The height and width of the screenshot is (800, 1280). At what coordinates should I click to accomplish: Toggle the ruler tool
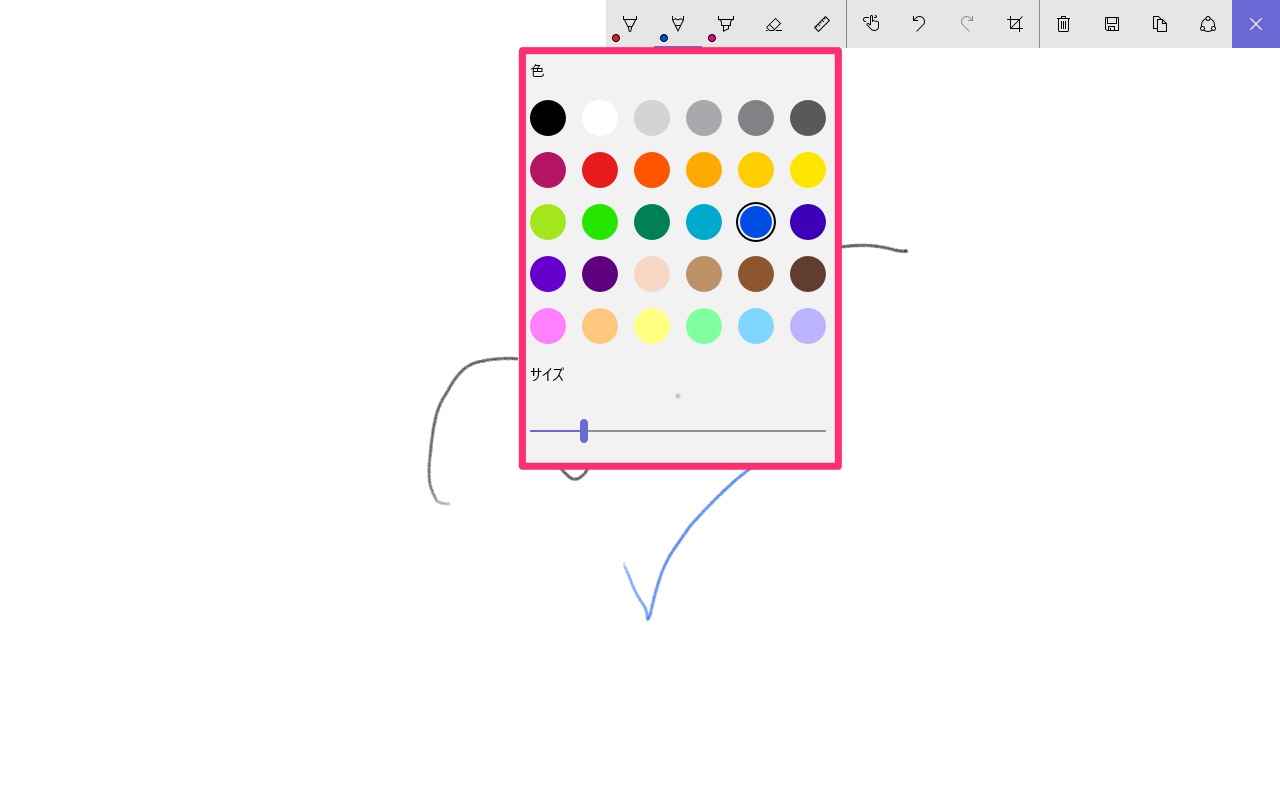(x=822, y=24)
